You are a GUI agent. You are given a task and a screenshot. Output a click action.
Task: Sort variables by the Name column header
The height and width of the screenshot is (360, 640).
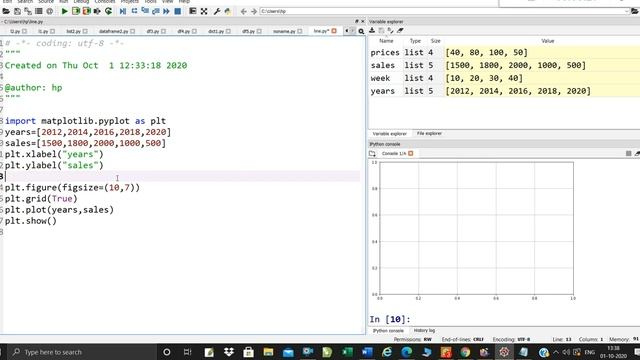(386, 41)
